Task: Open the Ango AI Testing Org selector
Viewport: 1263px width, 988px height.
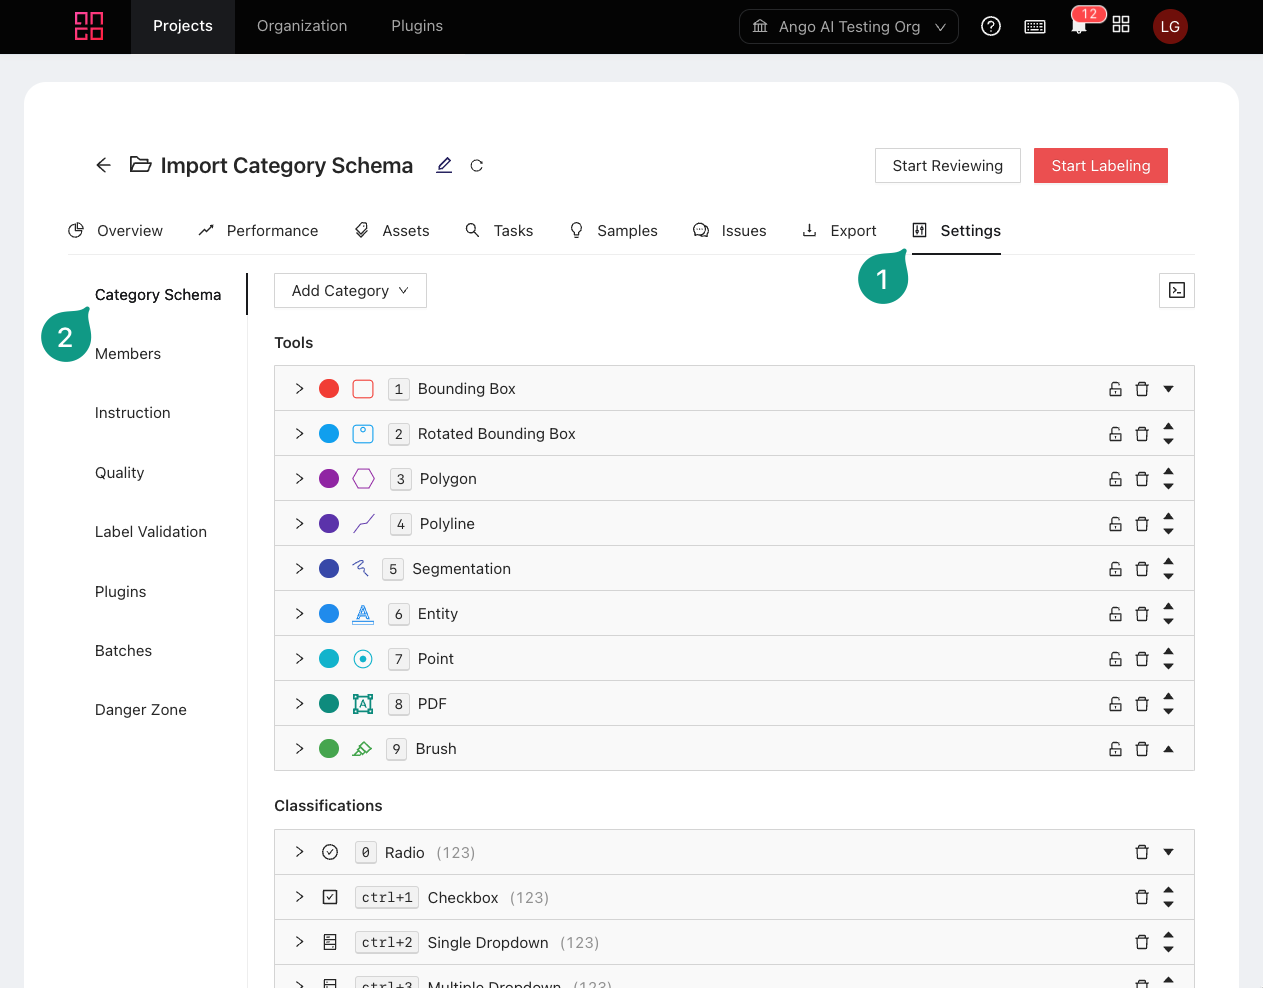Action: point(848,27)
